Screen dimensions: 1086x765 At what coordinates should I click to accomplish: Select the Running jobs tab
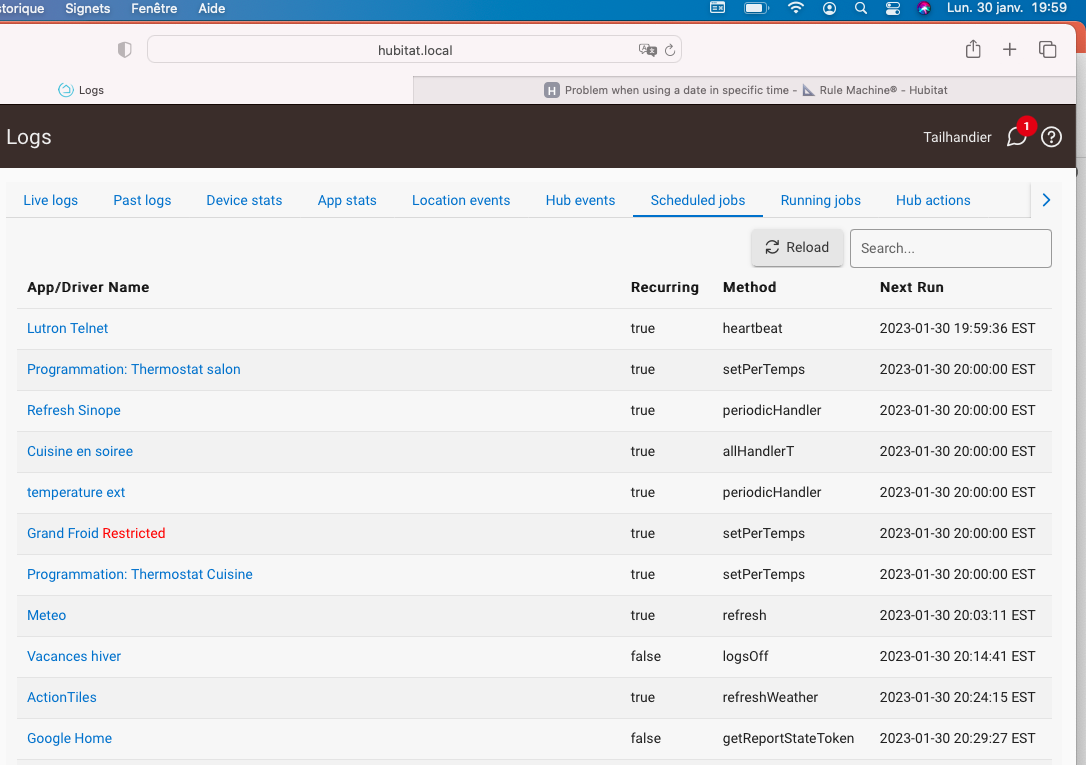point(820,200)
